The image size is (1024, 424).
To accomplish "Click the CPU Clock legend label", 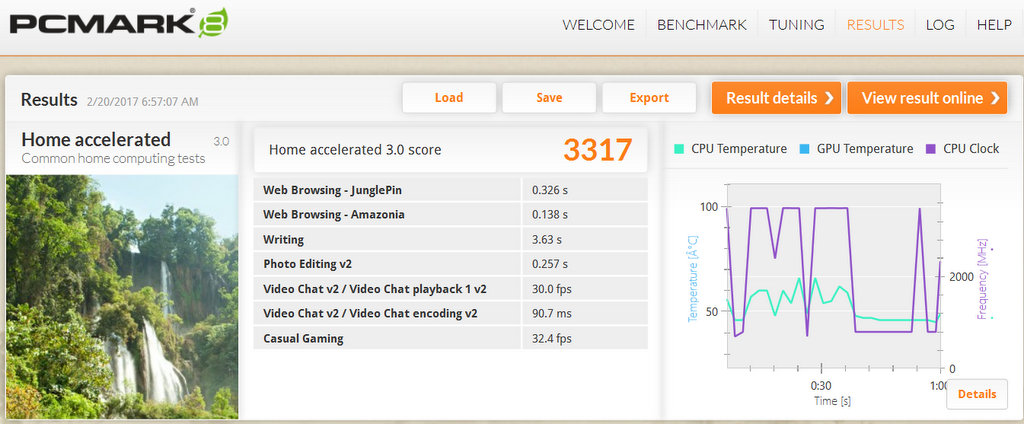I will [971, 149].
